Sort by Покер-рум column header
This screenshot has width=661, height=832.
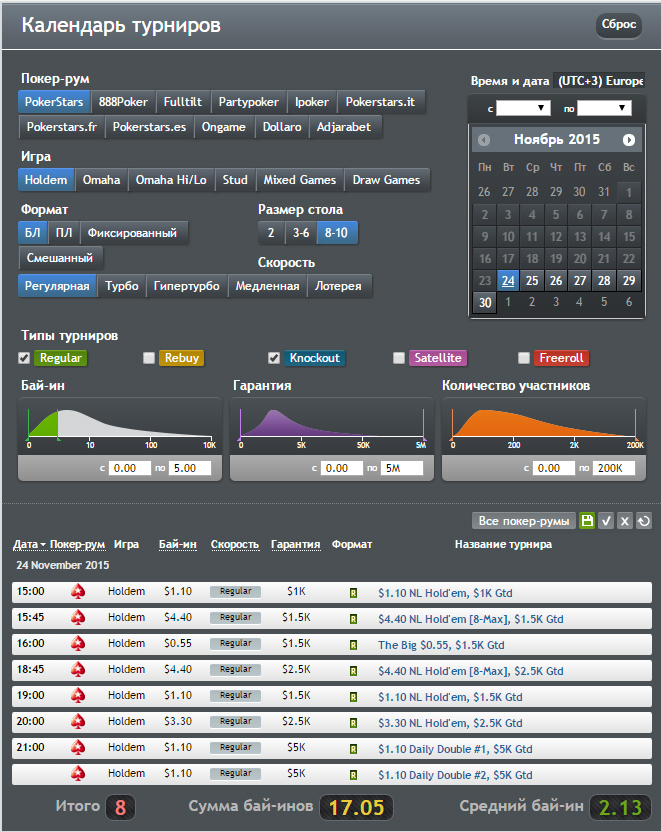(x=77, y=544)
